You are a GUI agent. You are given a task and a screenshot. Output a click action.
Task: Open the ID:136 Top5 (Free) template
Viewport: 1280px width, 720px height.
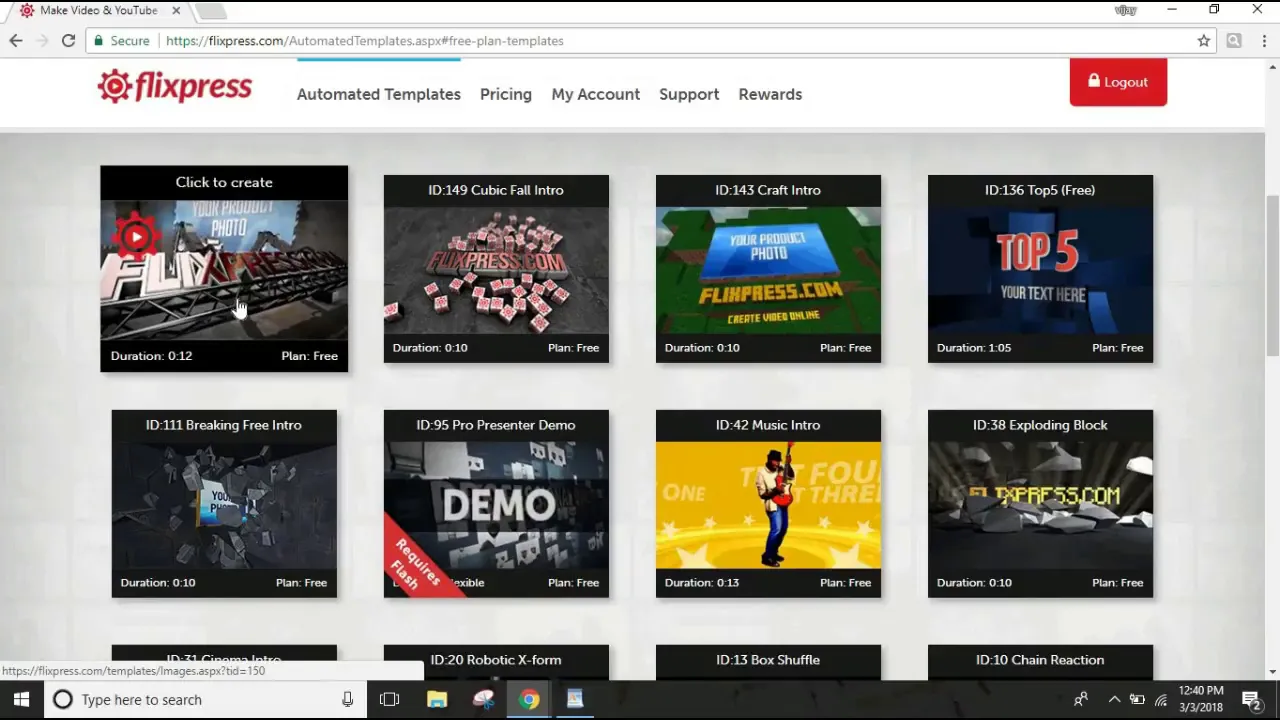[x=1040, y=269]
